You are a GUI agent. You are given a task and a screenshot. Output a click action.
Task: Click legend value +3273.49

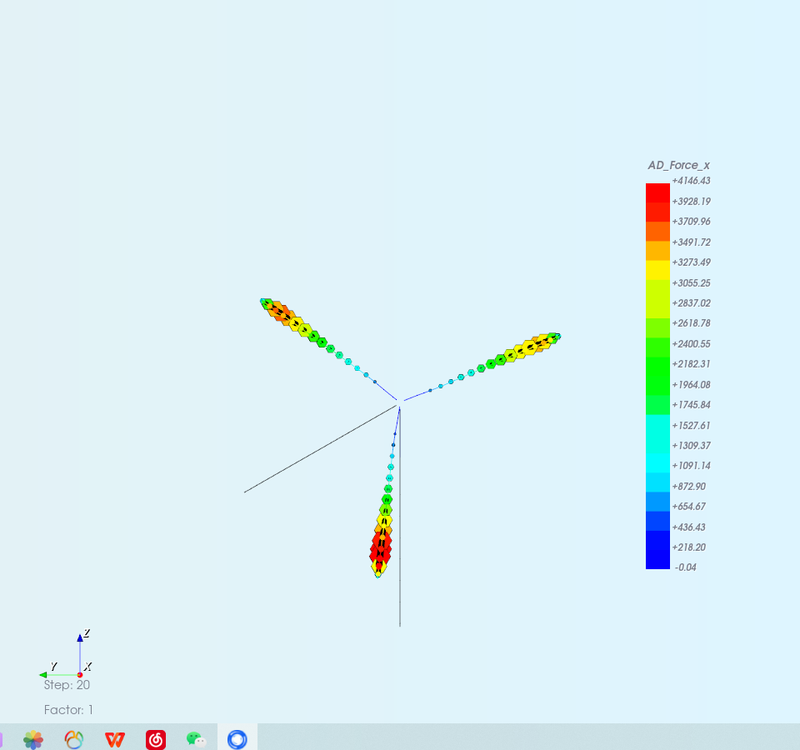point(691,262)
